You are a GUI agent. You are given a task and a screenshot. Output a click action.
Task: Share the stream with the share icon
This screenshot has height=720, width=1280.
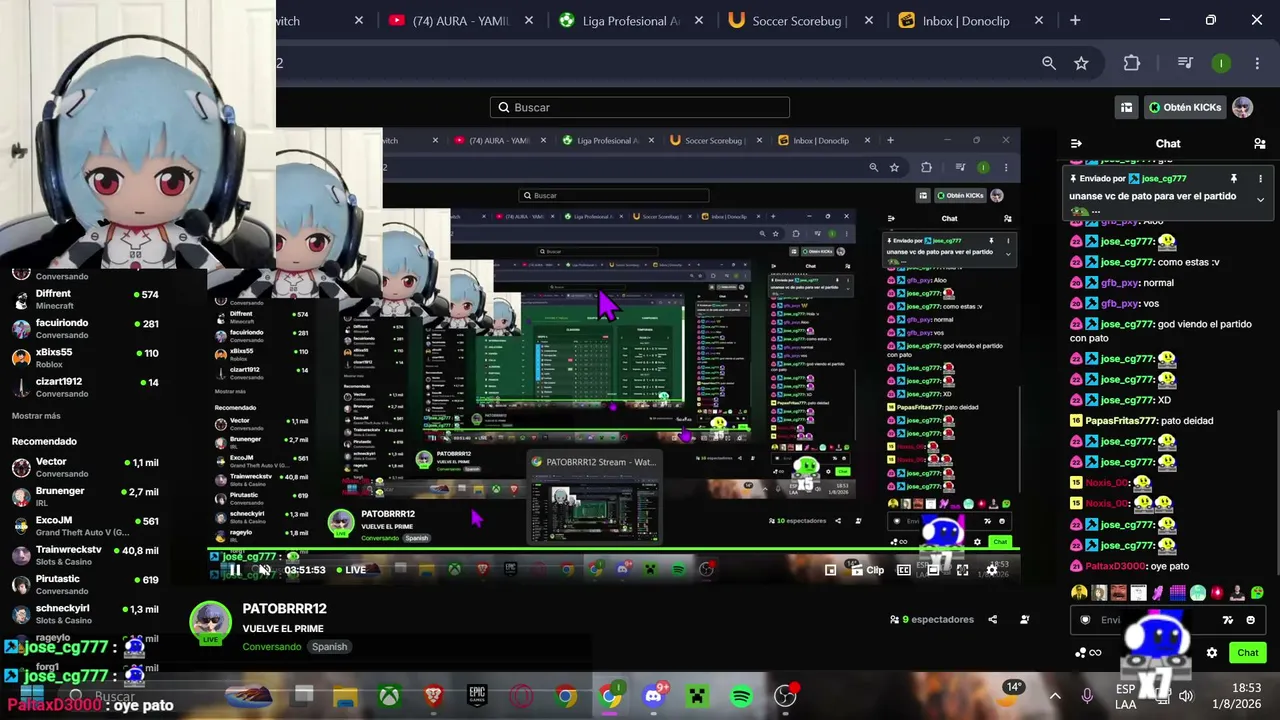[x=992, y=619]
